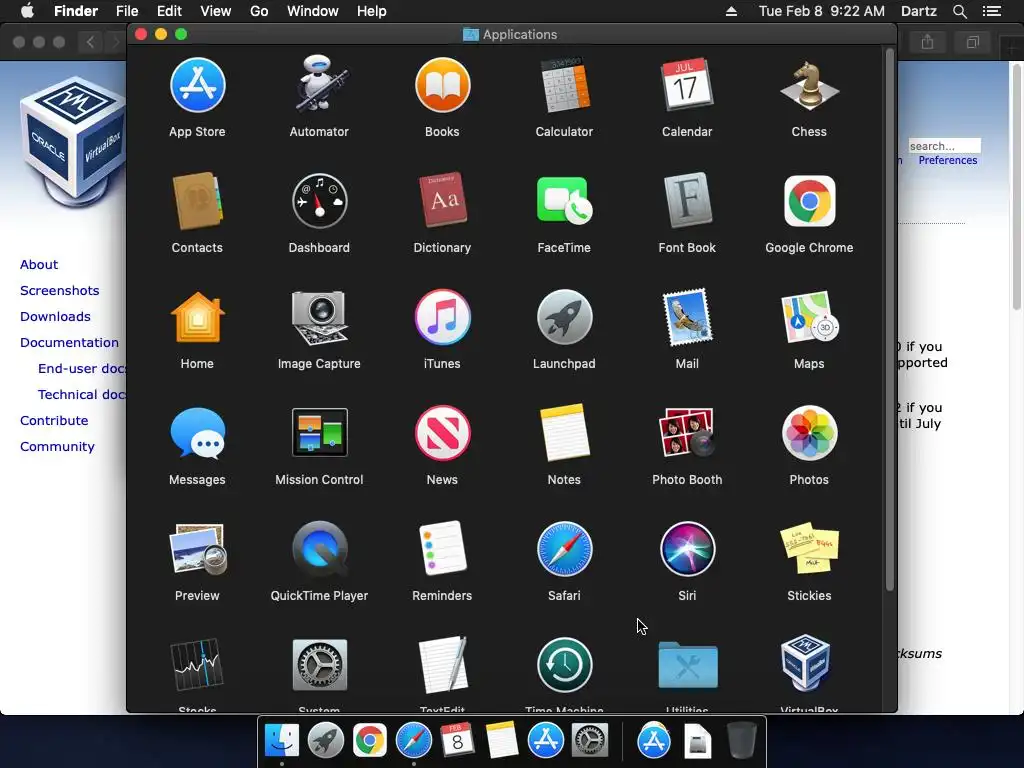Open the Finder menu
The height and width of the screenshot is (768, 1024).
tap(76, 11)
